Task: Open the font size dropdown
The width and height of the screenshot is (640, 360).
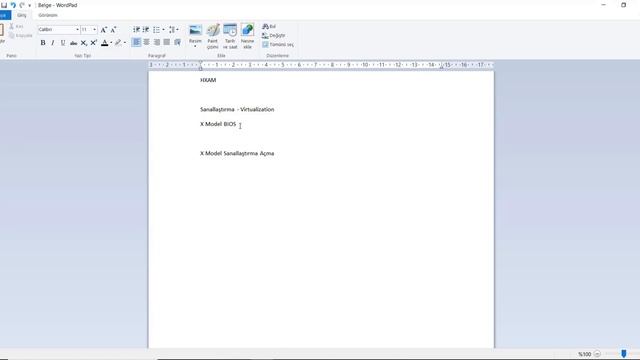Action: pos(94,29)
